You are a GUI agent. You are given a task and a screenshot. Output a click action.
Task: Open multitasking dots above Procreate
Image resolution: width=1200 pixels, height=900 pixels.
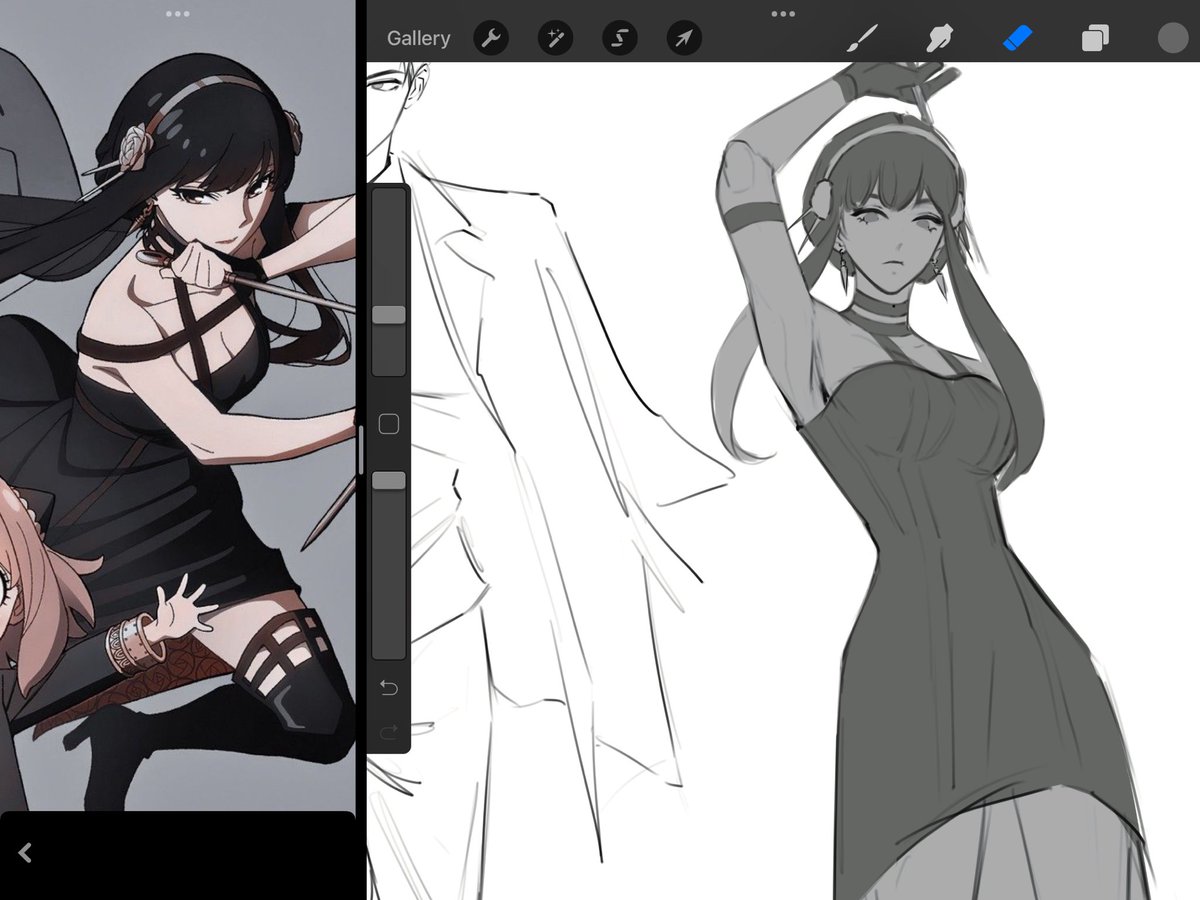[783, 14]
